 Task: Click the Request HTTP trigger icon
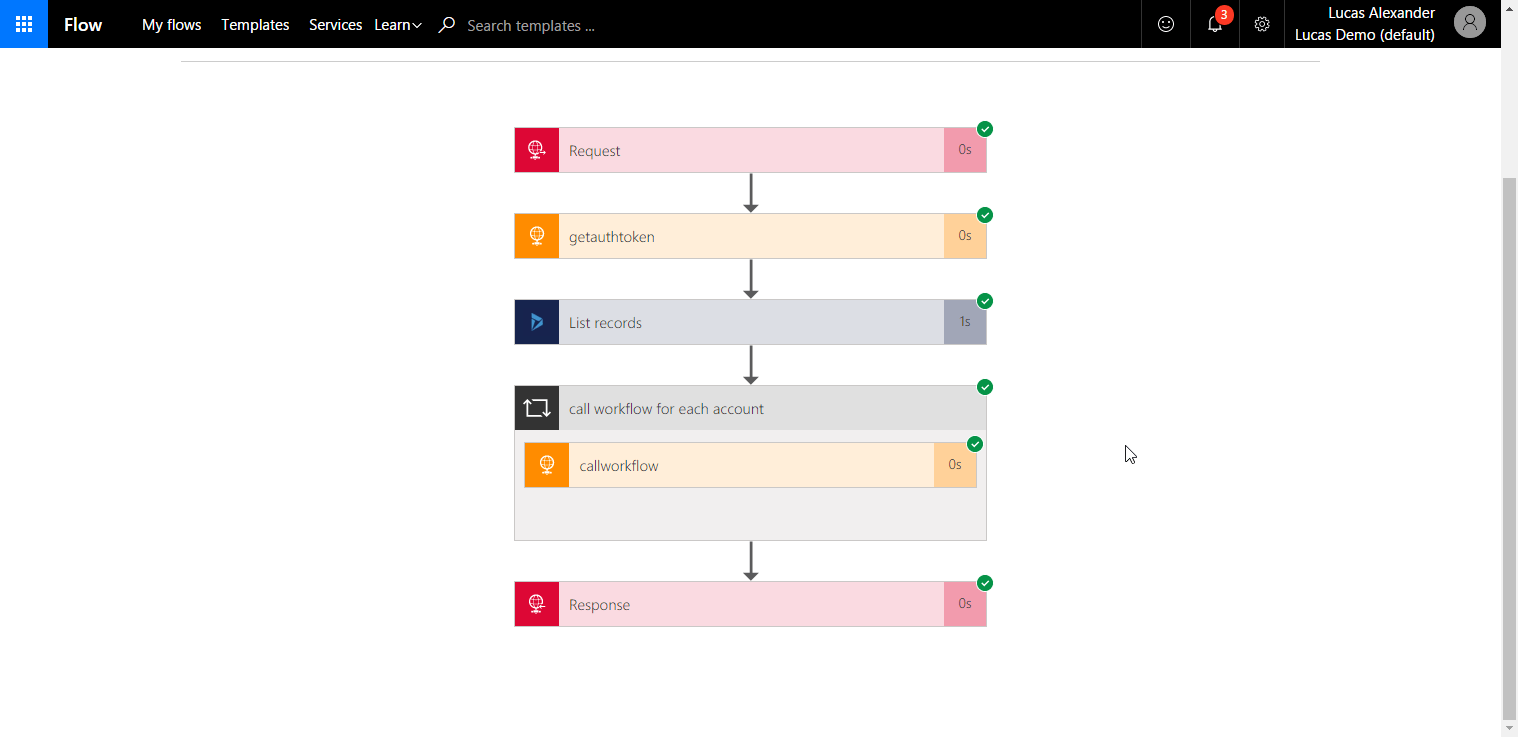(536, 149)
